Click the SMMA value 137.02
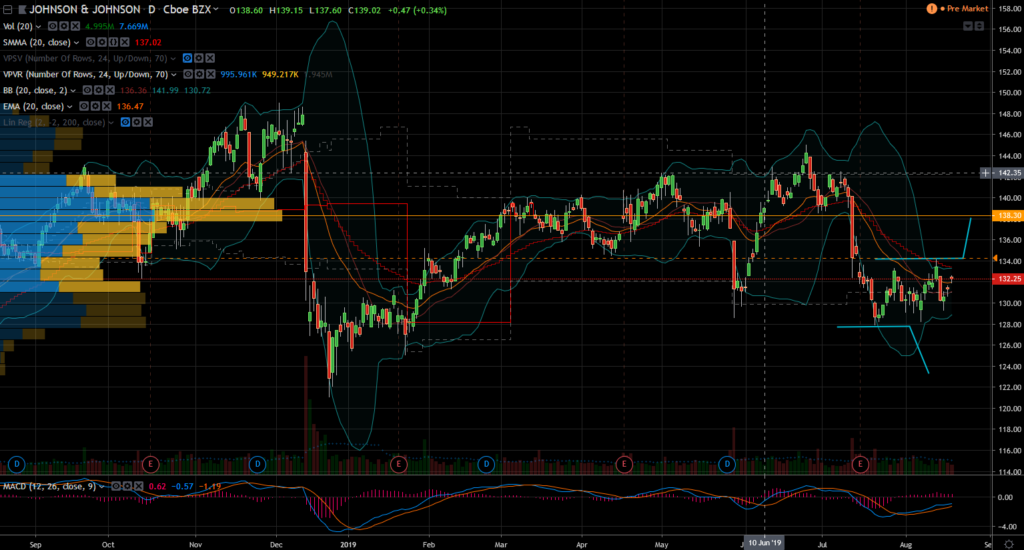Viewport: 1024px width, 550px height. 148,42
